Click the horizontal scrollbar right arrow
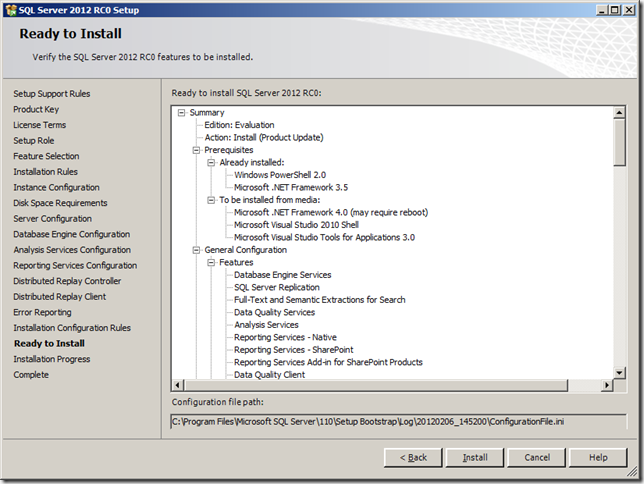 click(607, 385)
